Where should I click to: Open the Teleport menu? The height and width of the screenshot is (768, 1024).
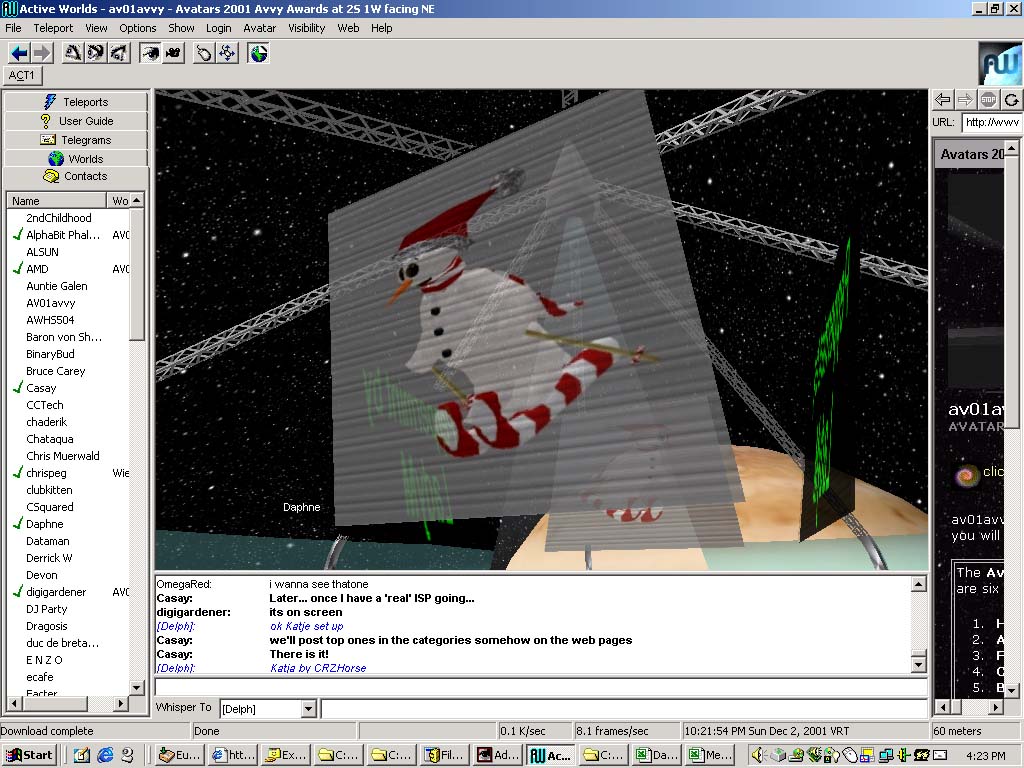point(53,28)
